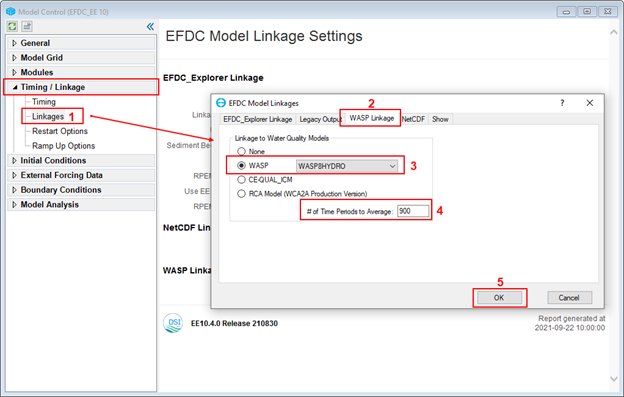Image resolution: width=624 pixels, height=397 pixels.
Task: Click the EFDC Model Linkage Settings heading
Action: coord(264,36)
